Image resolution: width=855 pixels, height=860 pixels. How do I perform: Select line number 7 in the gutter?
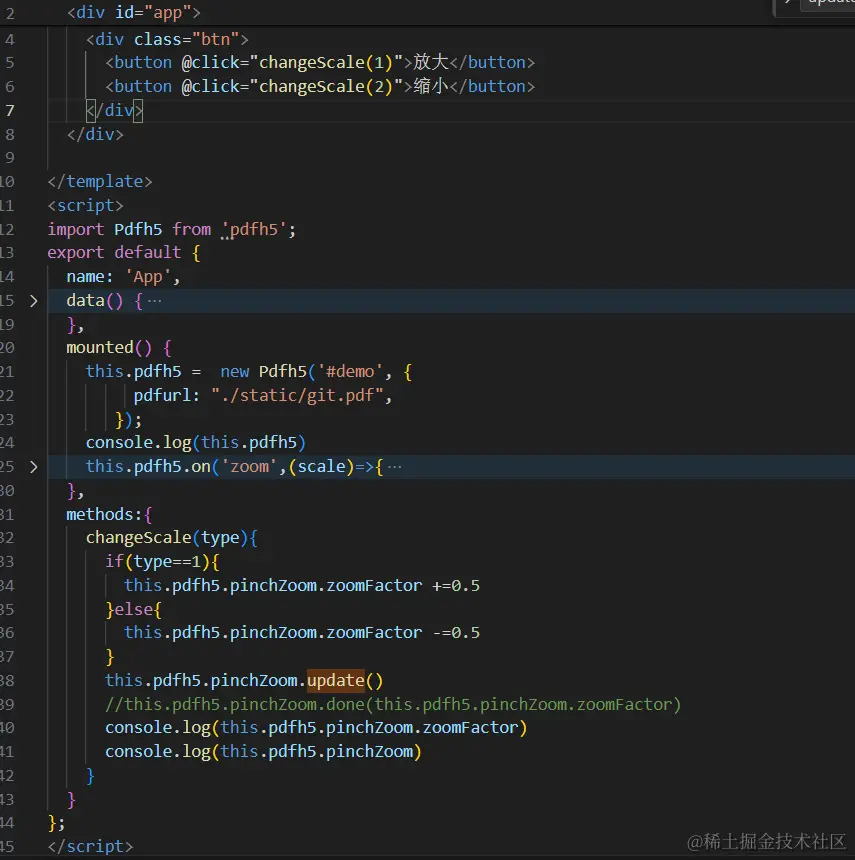click(10, 110)
